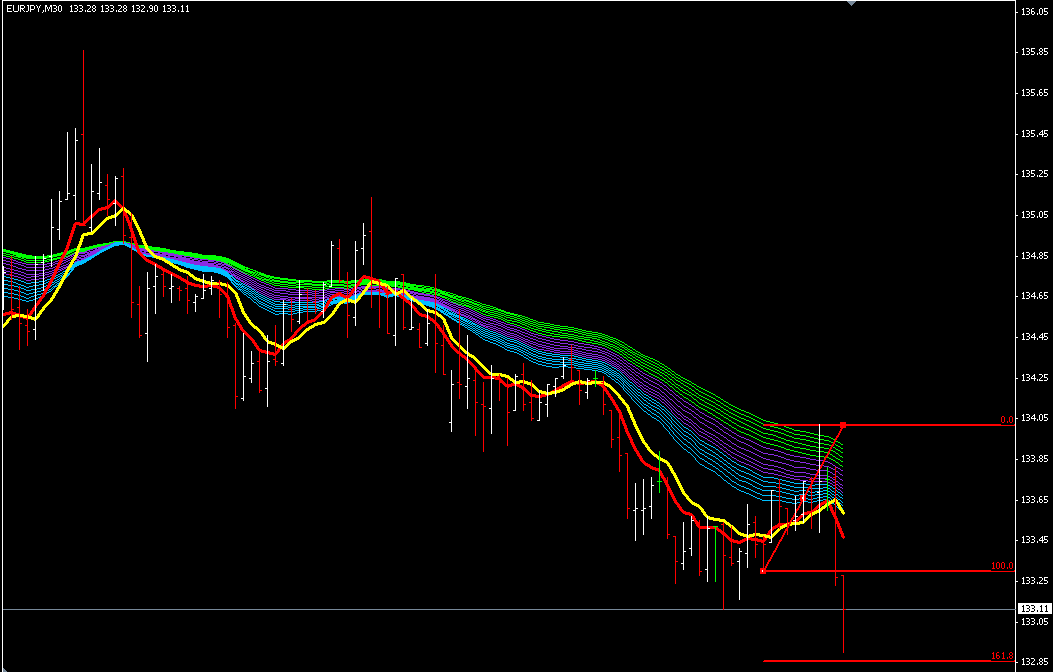Select the Fibonacci 161.8 level label

(x=1002, y=656)
